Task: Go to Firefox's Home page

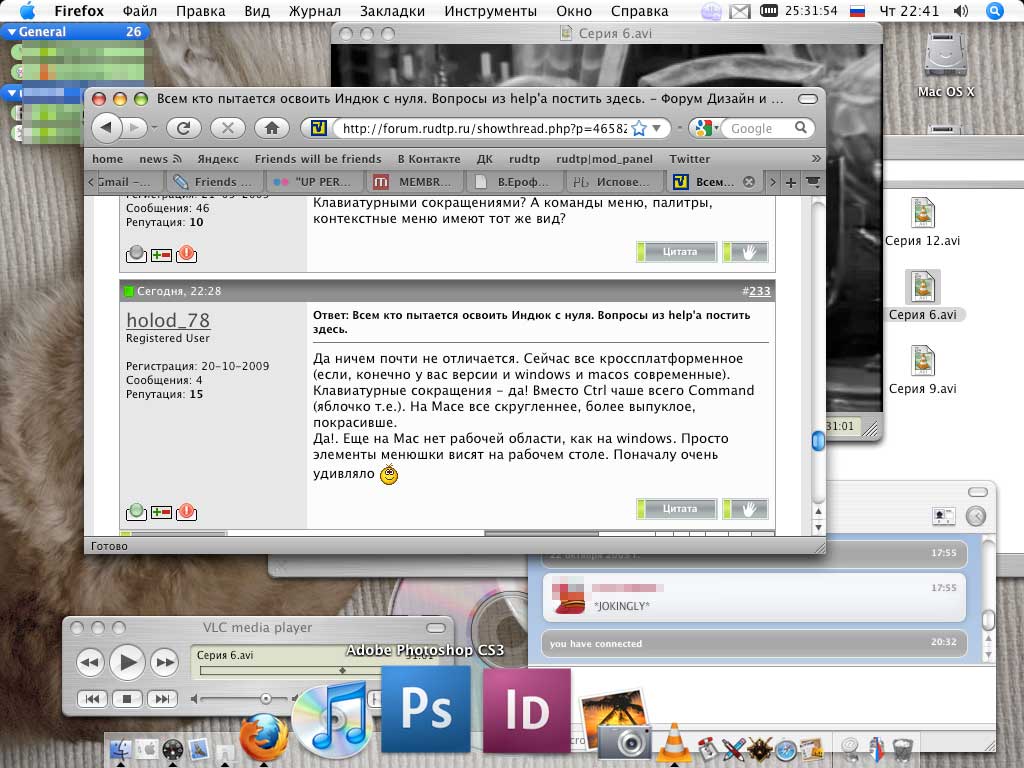Action: pos(272,128)
